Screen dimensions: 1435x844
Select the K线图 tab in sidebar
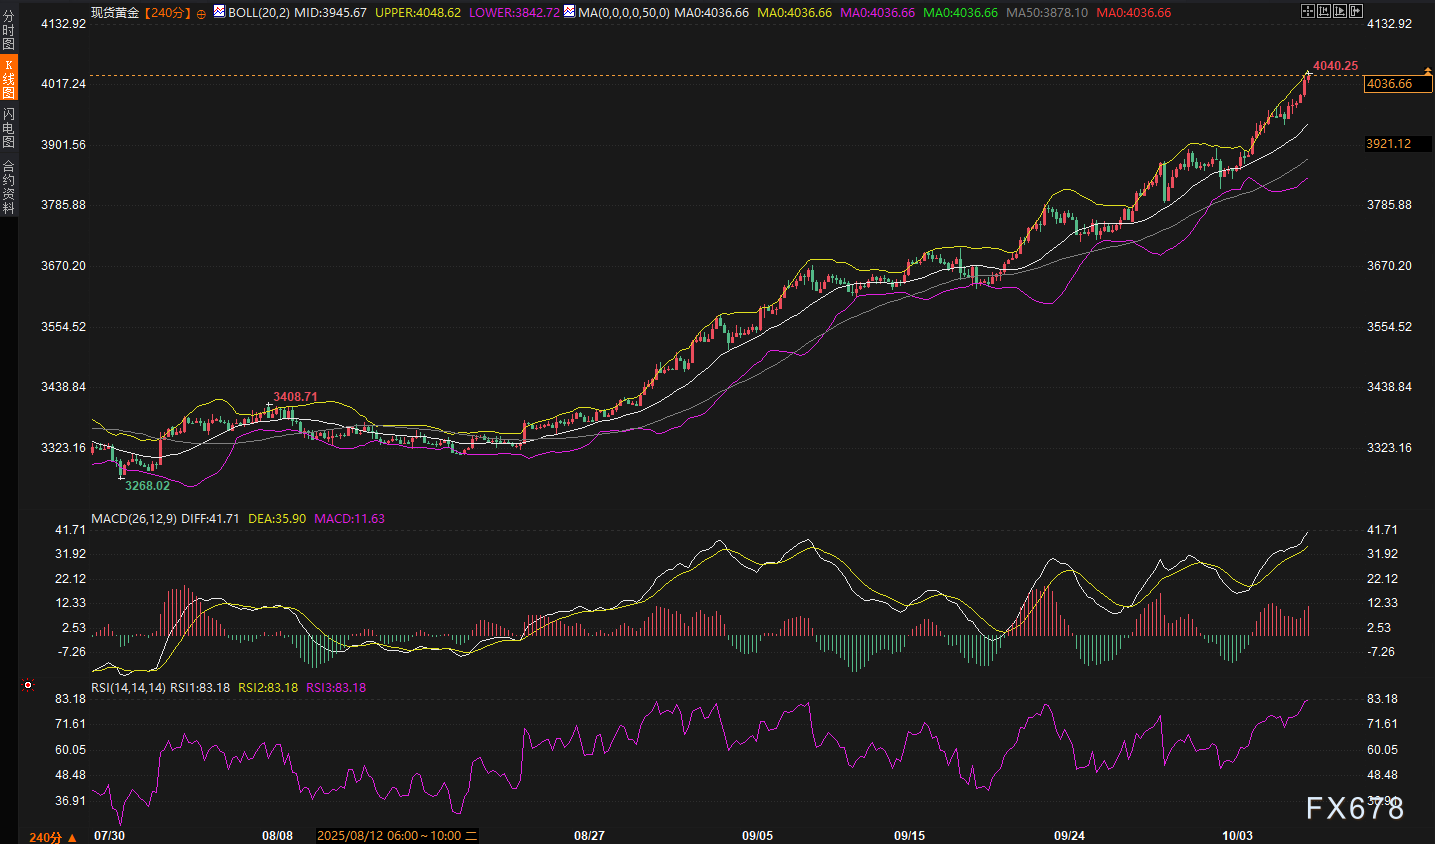(8, 78)
